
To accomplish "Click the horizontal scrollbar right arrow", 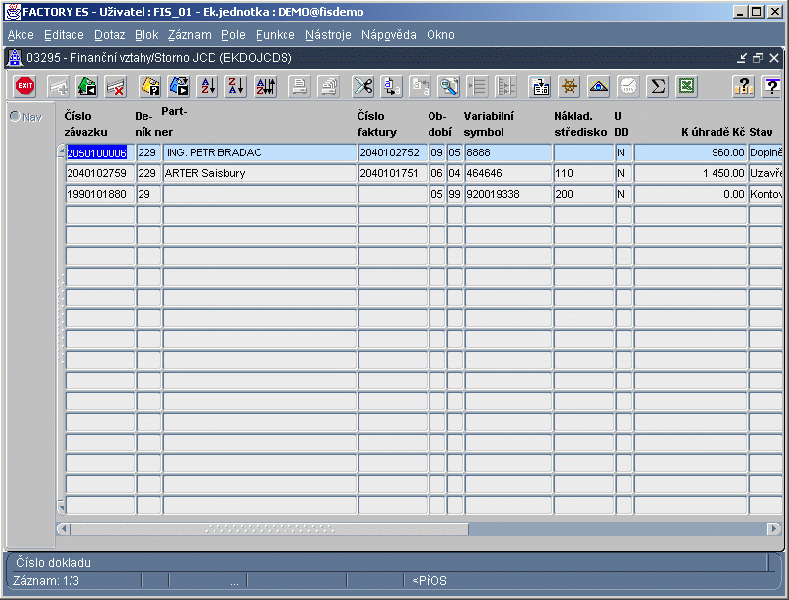I will pos(774,529).
